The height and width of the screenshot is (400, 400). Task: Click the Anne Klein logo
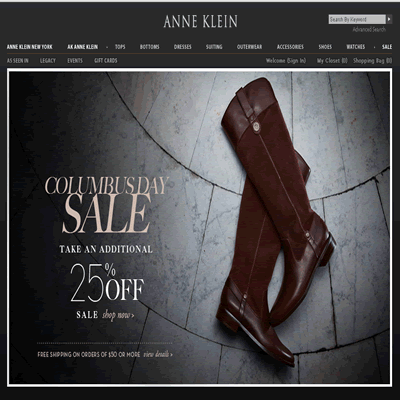(x=200, y=21)
